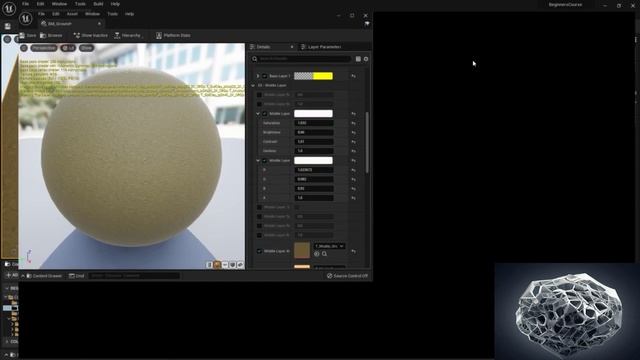Click the save icon in the main editor window
640x360 pixels.
click(x=8, y=26)
